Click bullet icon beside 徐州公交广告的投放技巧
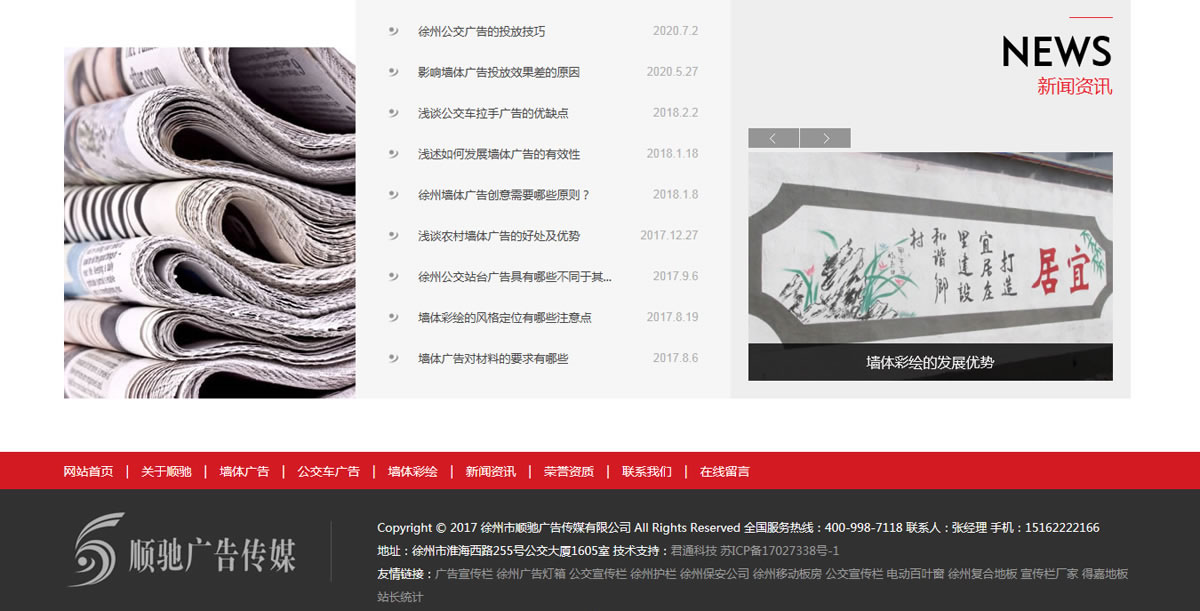1200x611 pixels. 394,31
